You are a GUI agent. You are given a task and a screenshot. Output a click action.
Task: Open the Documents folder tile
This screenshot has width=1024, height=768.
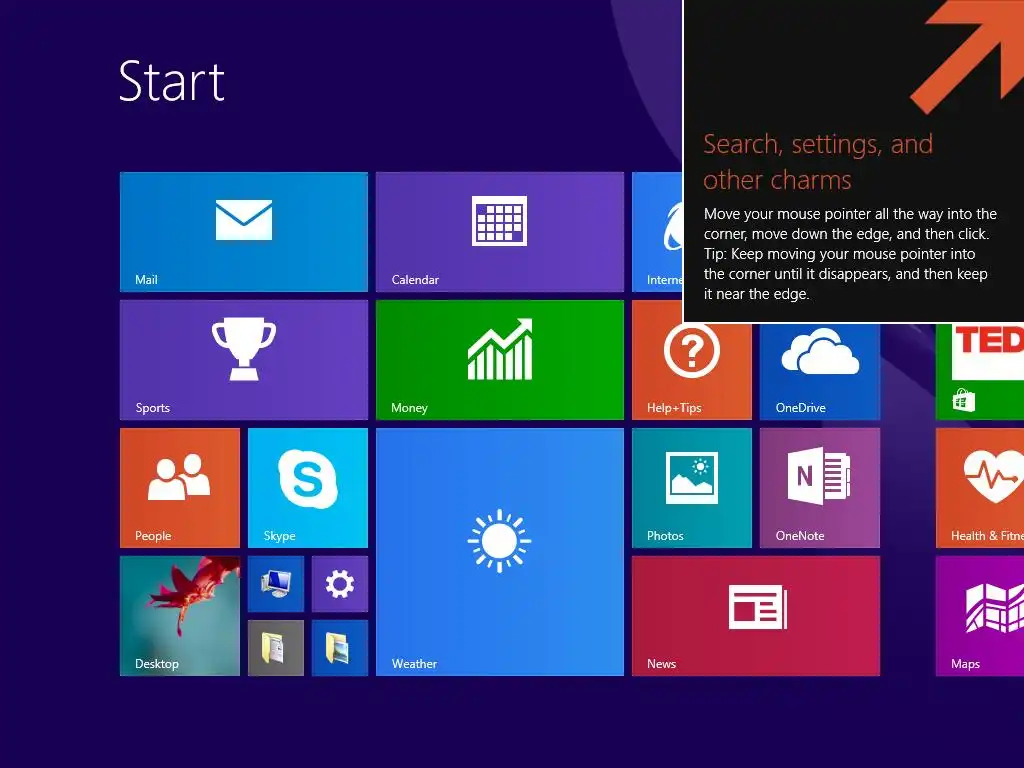[x=276, y=648]
